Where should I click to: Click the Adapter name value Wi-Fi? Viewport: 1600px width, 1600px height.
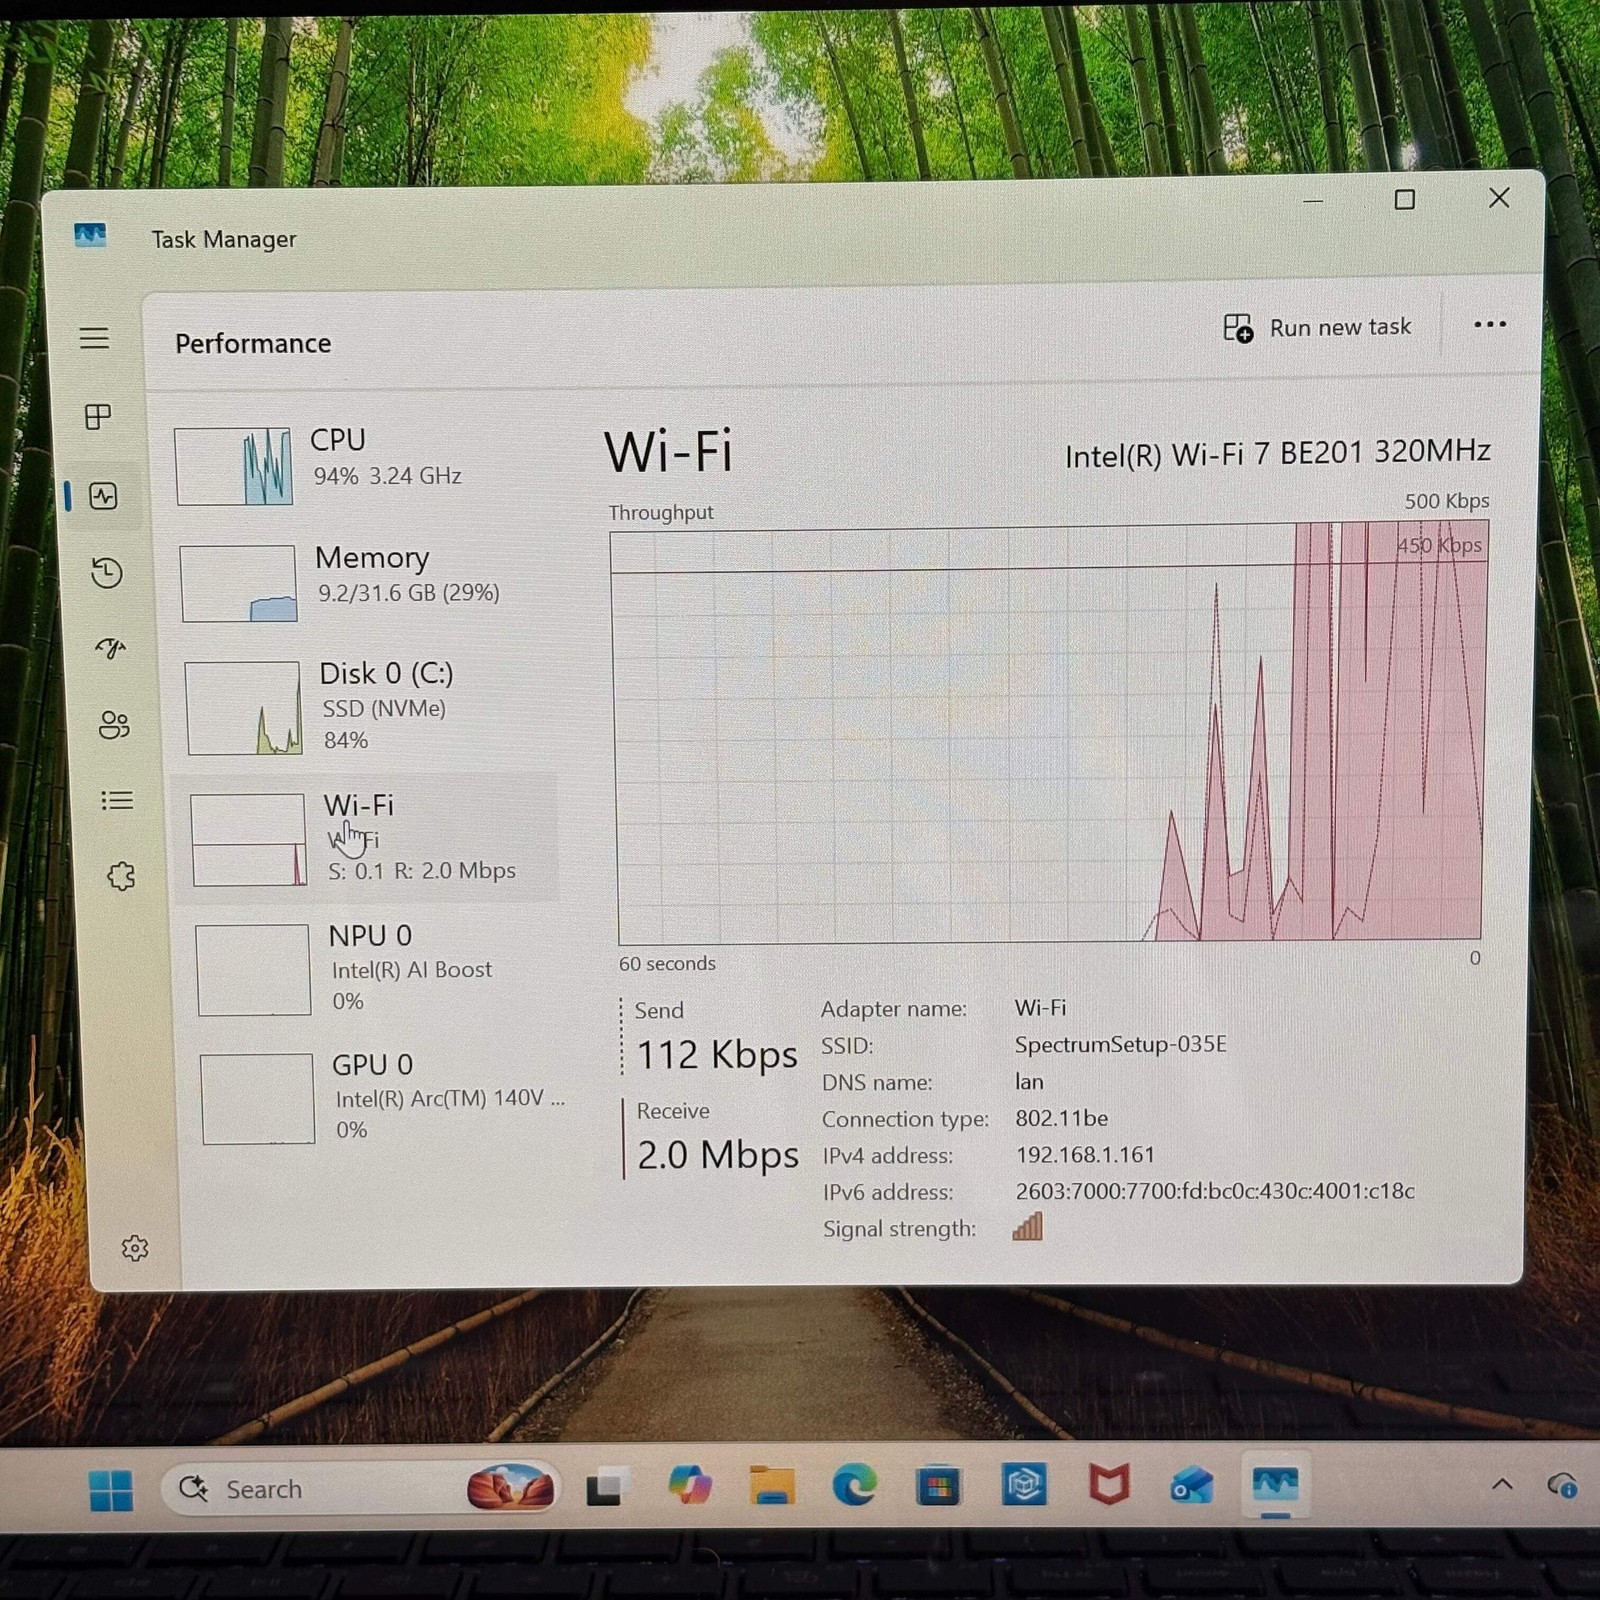click(x=1040, y=1007)
